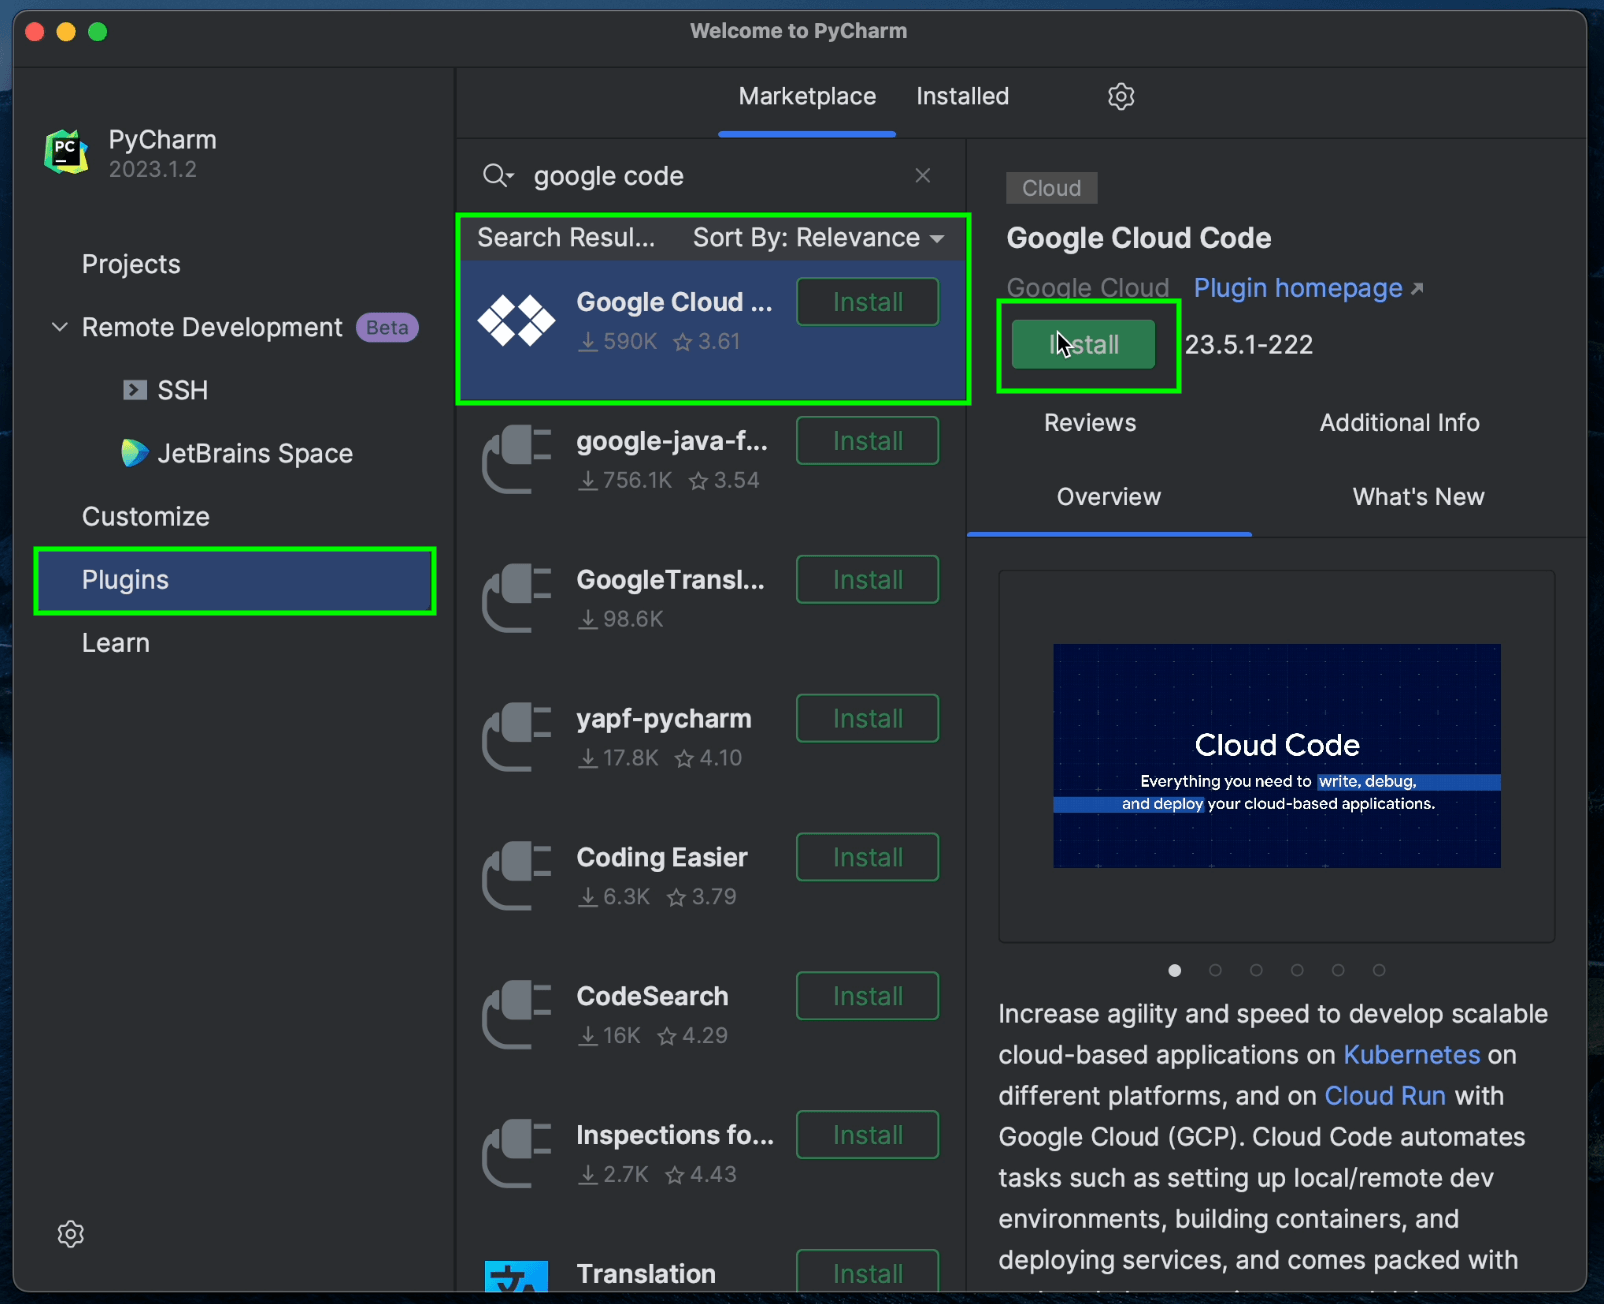
Task: Click the JetBrains Space icon
Action: click(134, 453)
